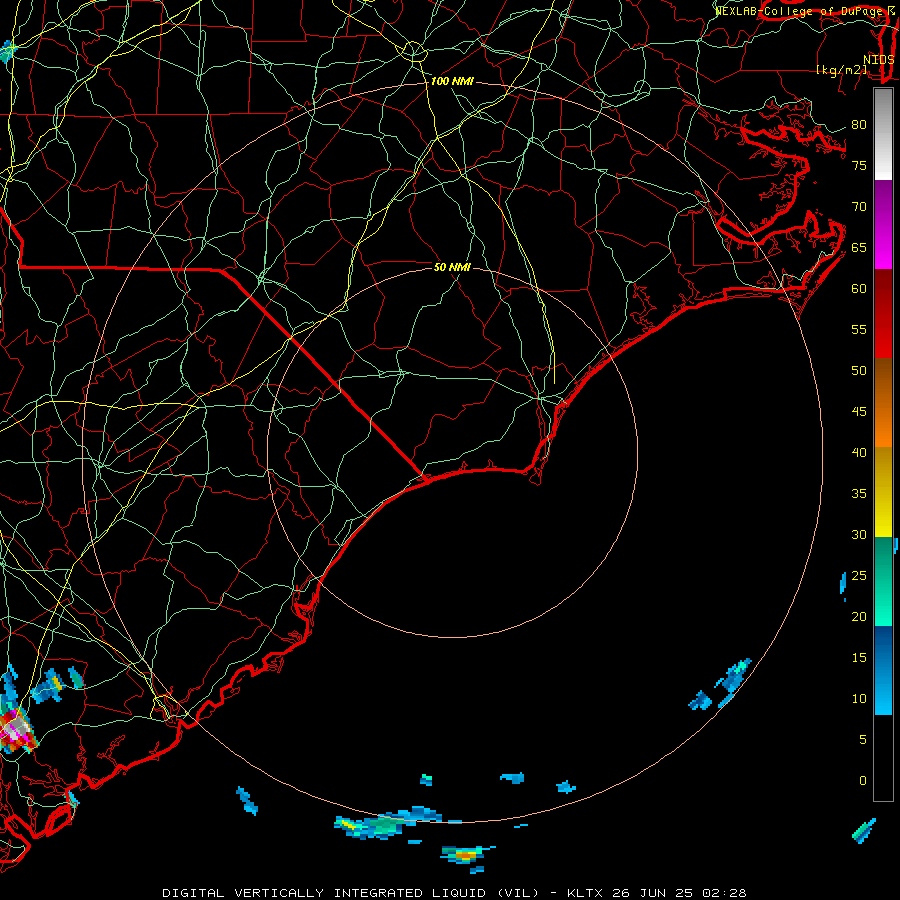Viewport: 900px width, 900px height.
Task: Select the magenta-purple segment of the color scale
Action: [x=883, y=224]
